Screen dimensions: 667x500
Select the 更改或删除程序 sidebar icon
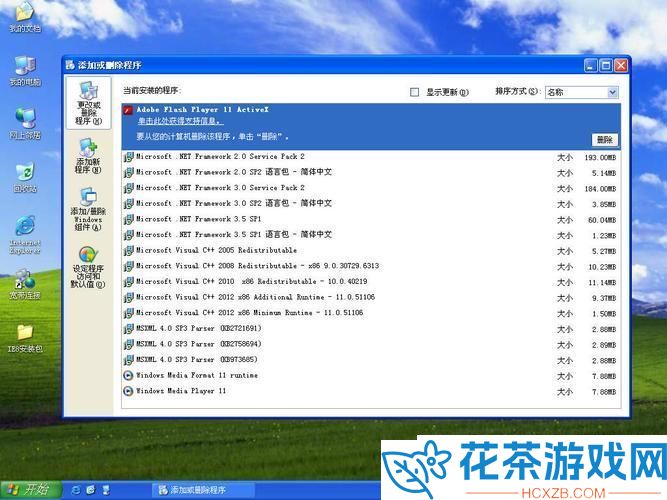(x=88, y=103)
